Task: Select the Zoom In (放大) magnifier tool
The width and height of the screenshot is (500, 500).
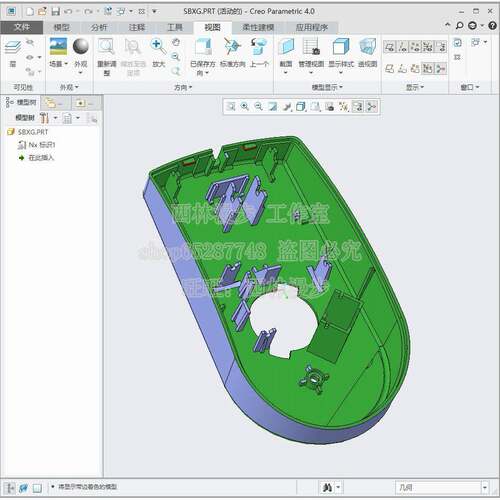Action: pyautogui.click(x=159, y=47)
